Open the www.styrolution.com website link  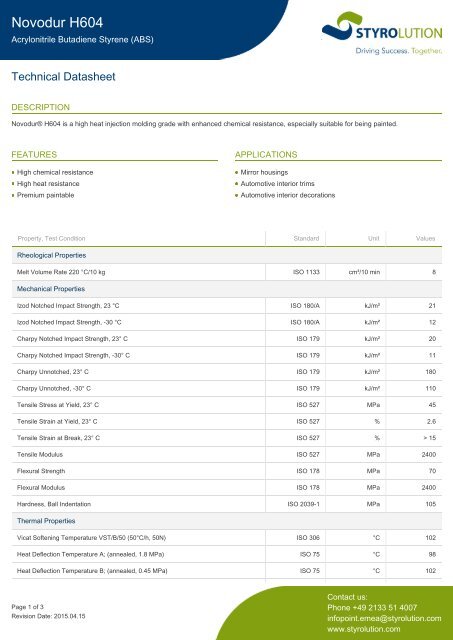point(364,629)
